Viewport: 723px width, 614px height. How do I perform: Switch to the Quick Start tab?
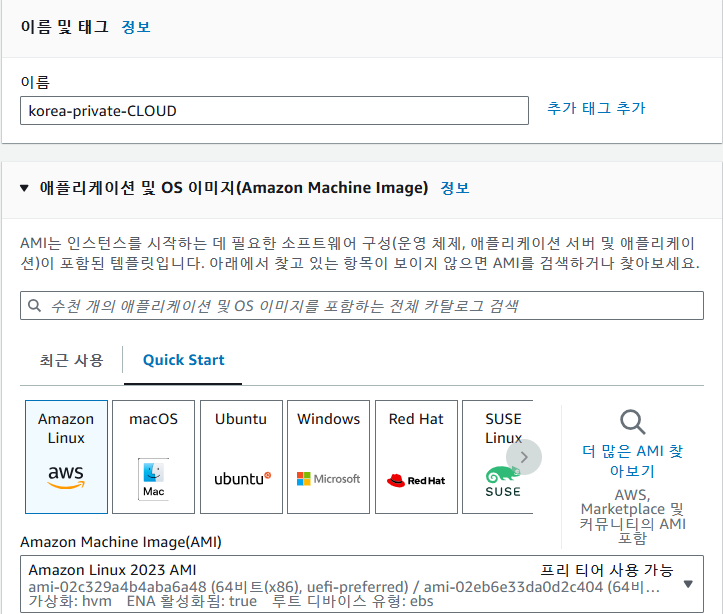click(184, 360)
